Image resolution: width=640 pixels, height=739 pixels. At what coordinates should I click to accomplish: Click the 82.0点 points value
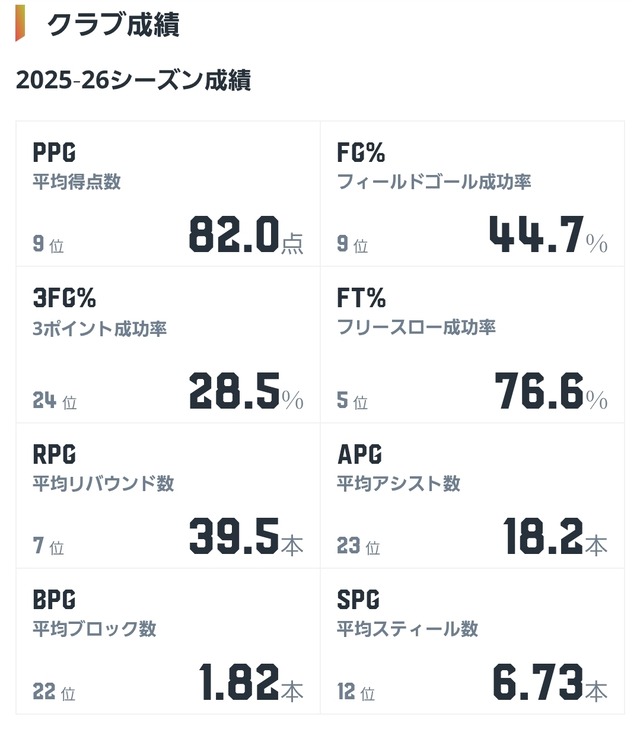pyautogui.click(x=246, y=235)
